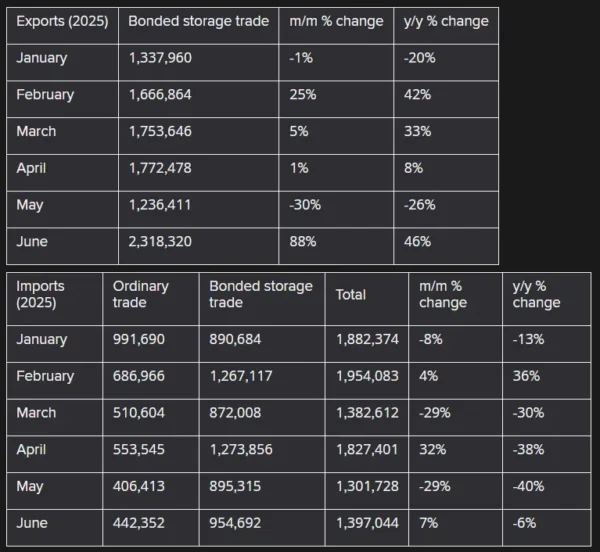Click the June exports value 2,318,320

(160, 241)
